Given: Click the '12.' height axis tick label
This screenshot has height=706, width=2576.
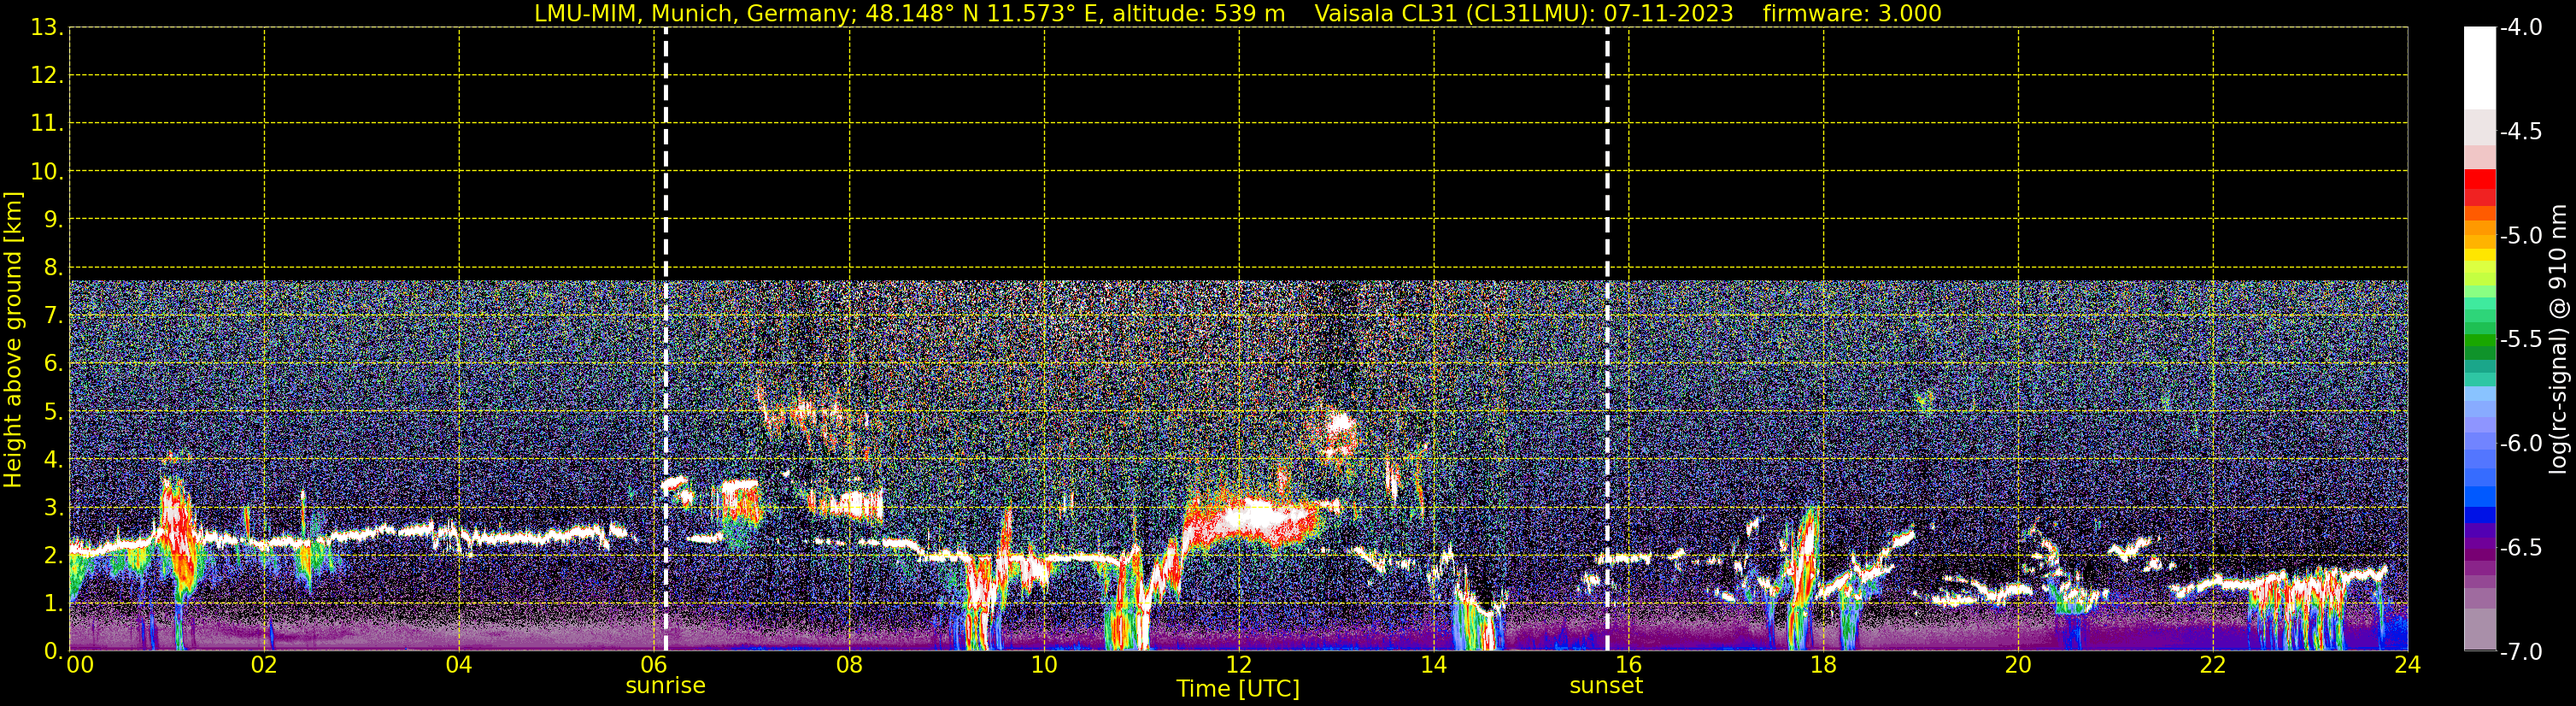Looking at the screenshot, I should [x=47, y=75].
